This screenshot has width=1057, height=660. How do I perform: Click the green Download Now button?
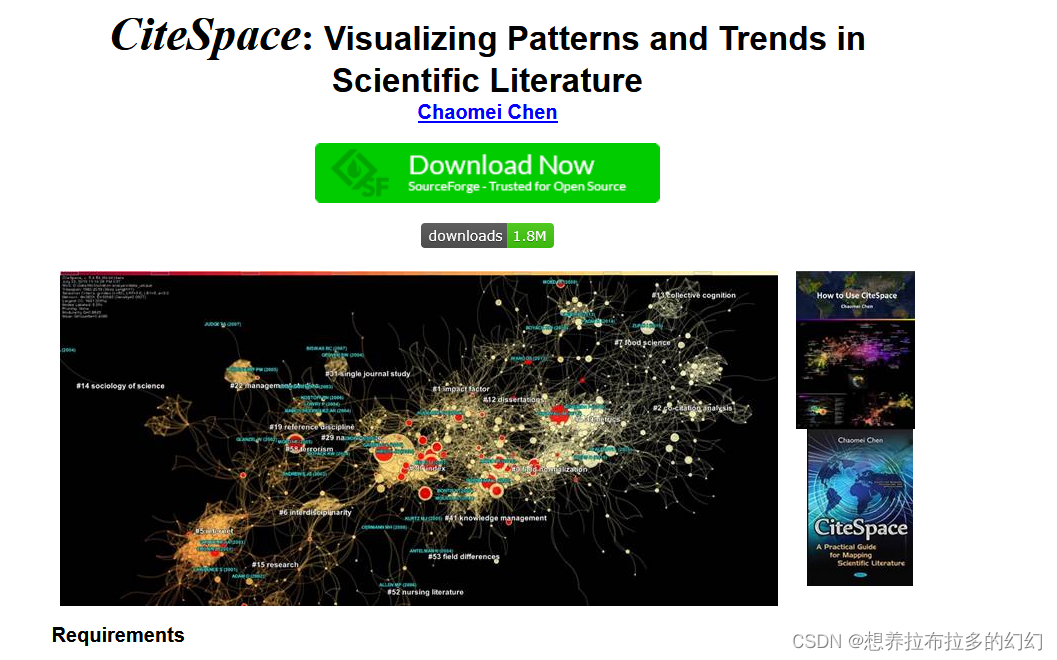487,173
